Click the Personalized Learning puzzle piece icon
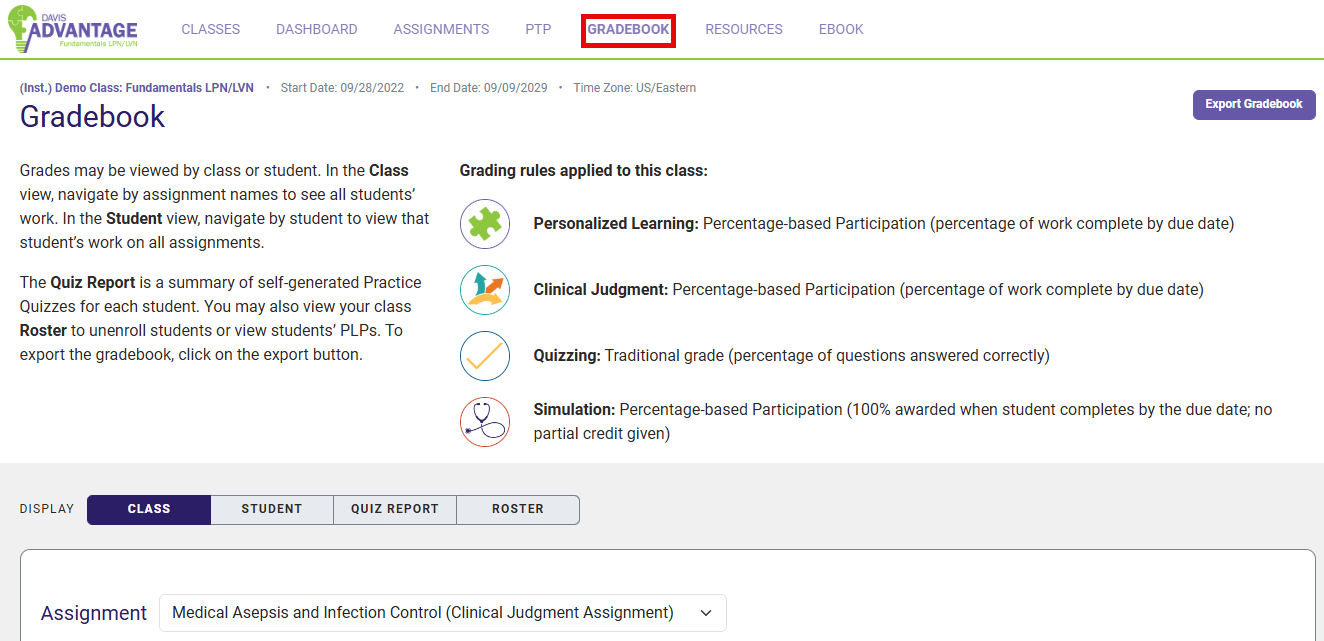Image resolution: width=1324 pixels, height=641 pixels. tap(485, 224)
